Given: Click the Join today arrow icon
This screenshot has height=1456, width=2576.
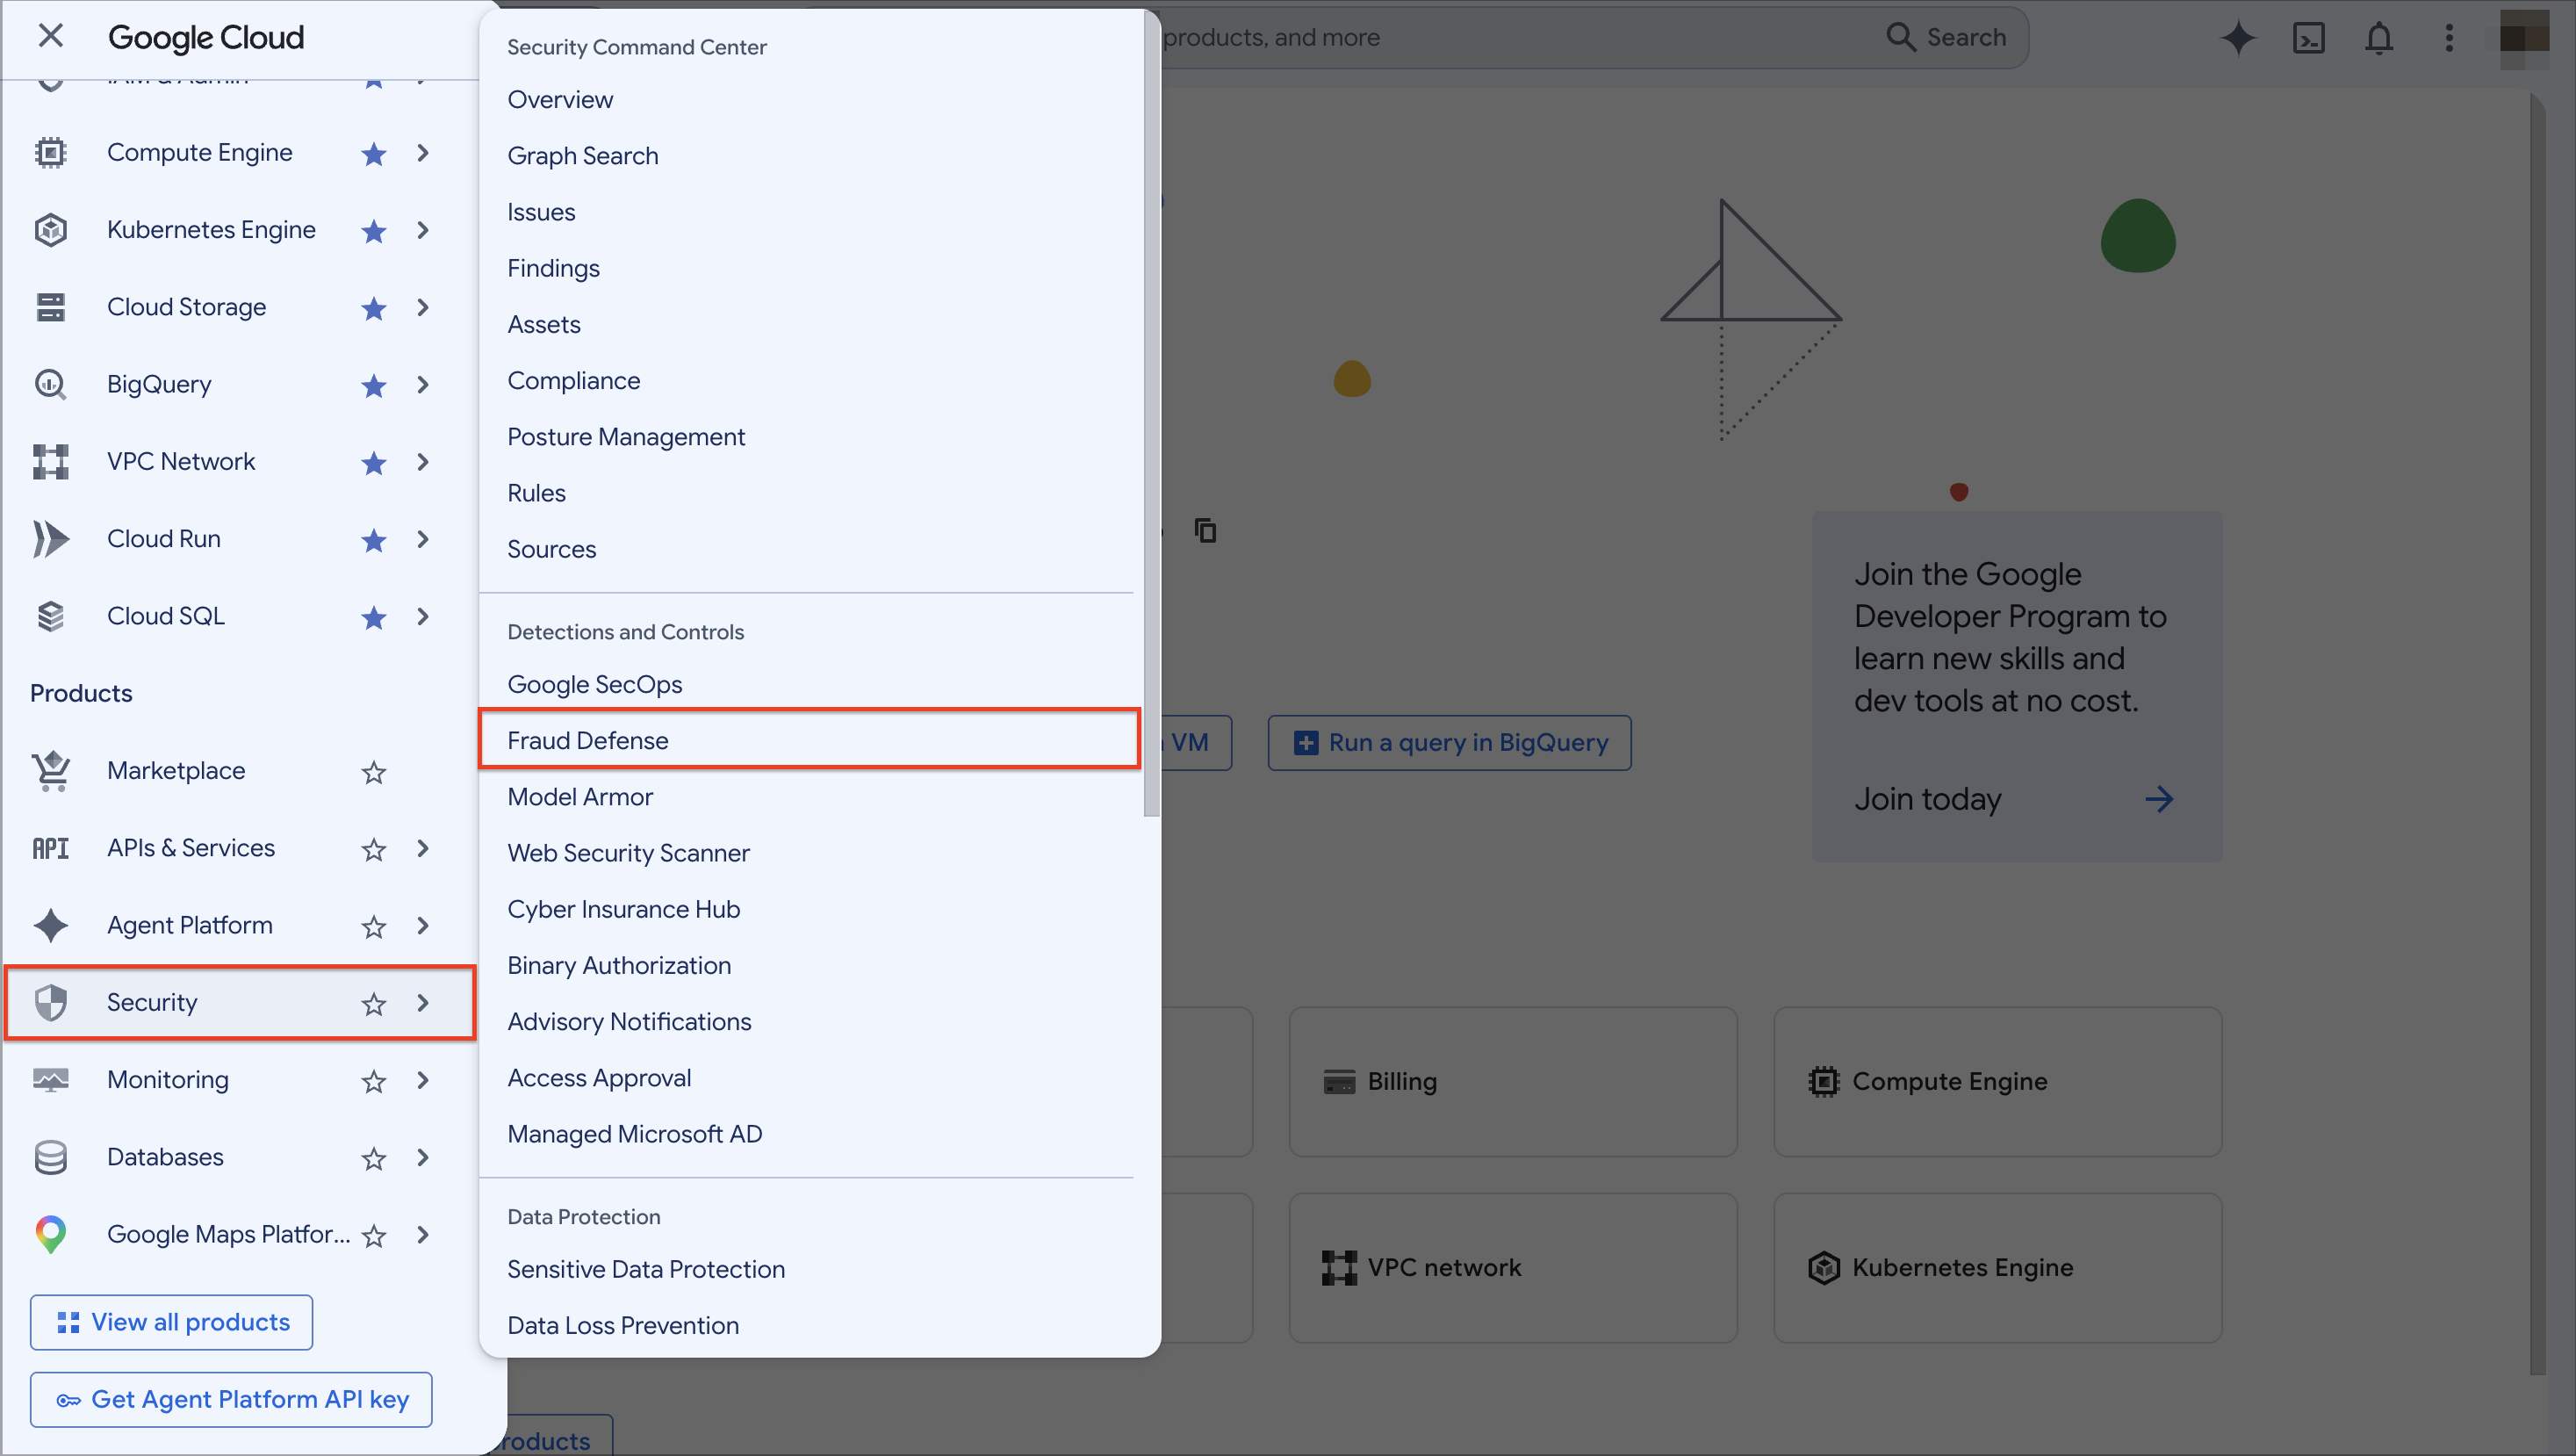Looking at the screenshot, I should 2159,799.
